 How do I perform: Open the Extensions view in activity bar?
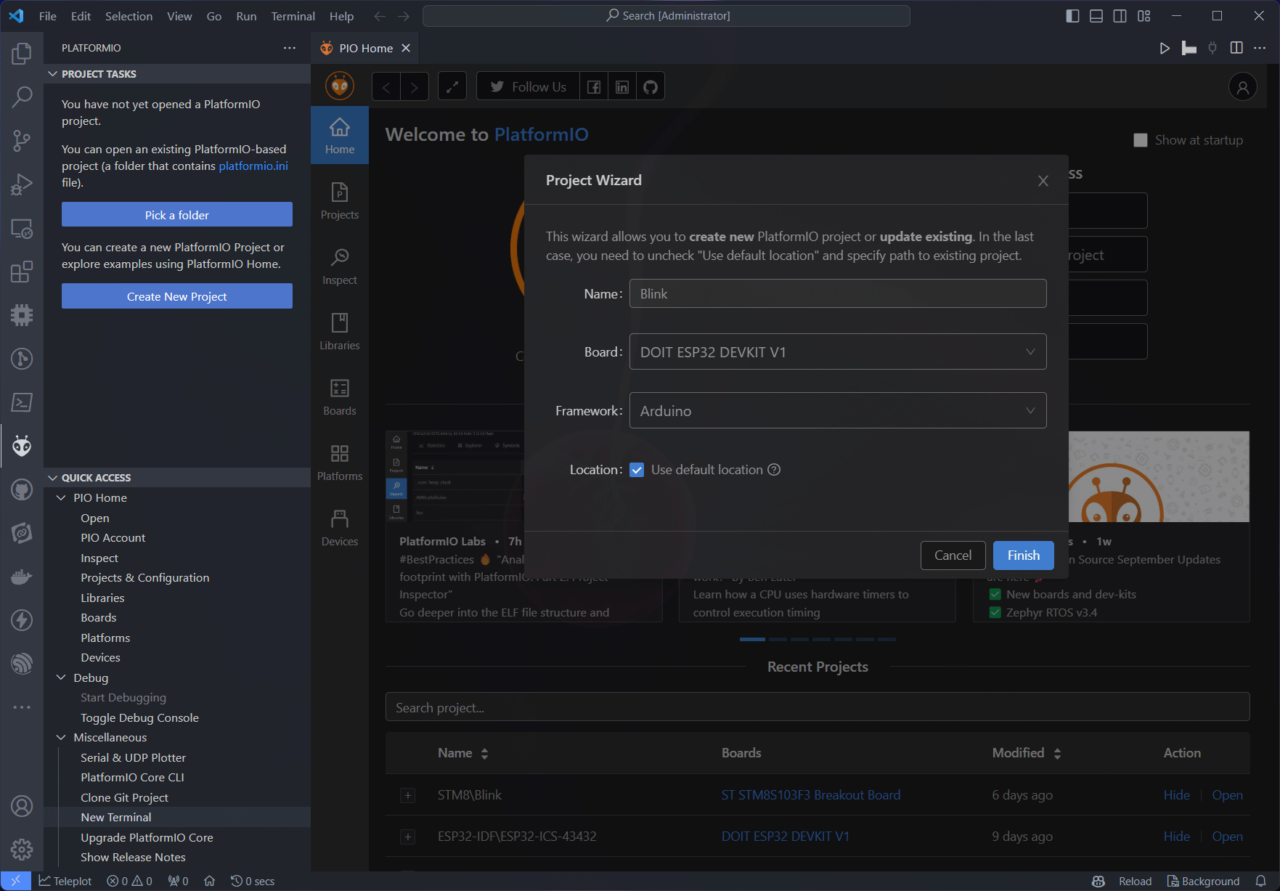point(22,271)
